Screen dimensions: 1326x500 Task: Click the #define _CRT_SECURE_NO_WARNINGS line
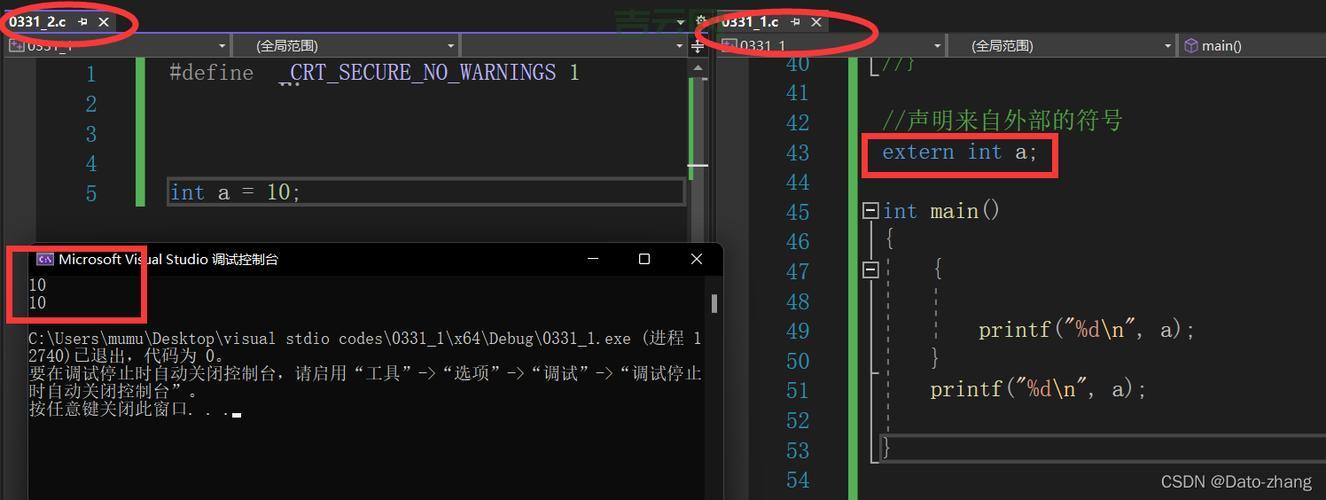pyautogui.click(x=374, y=73)
